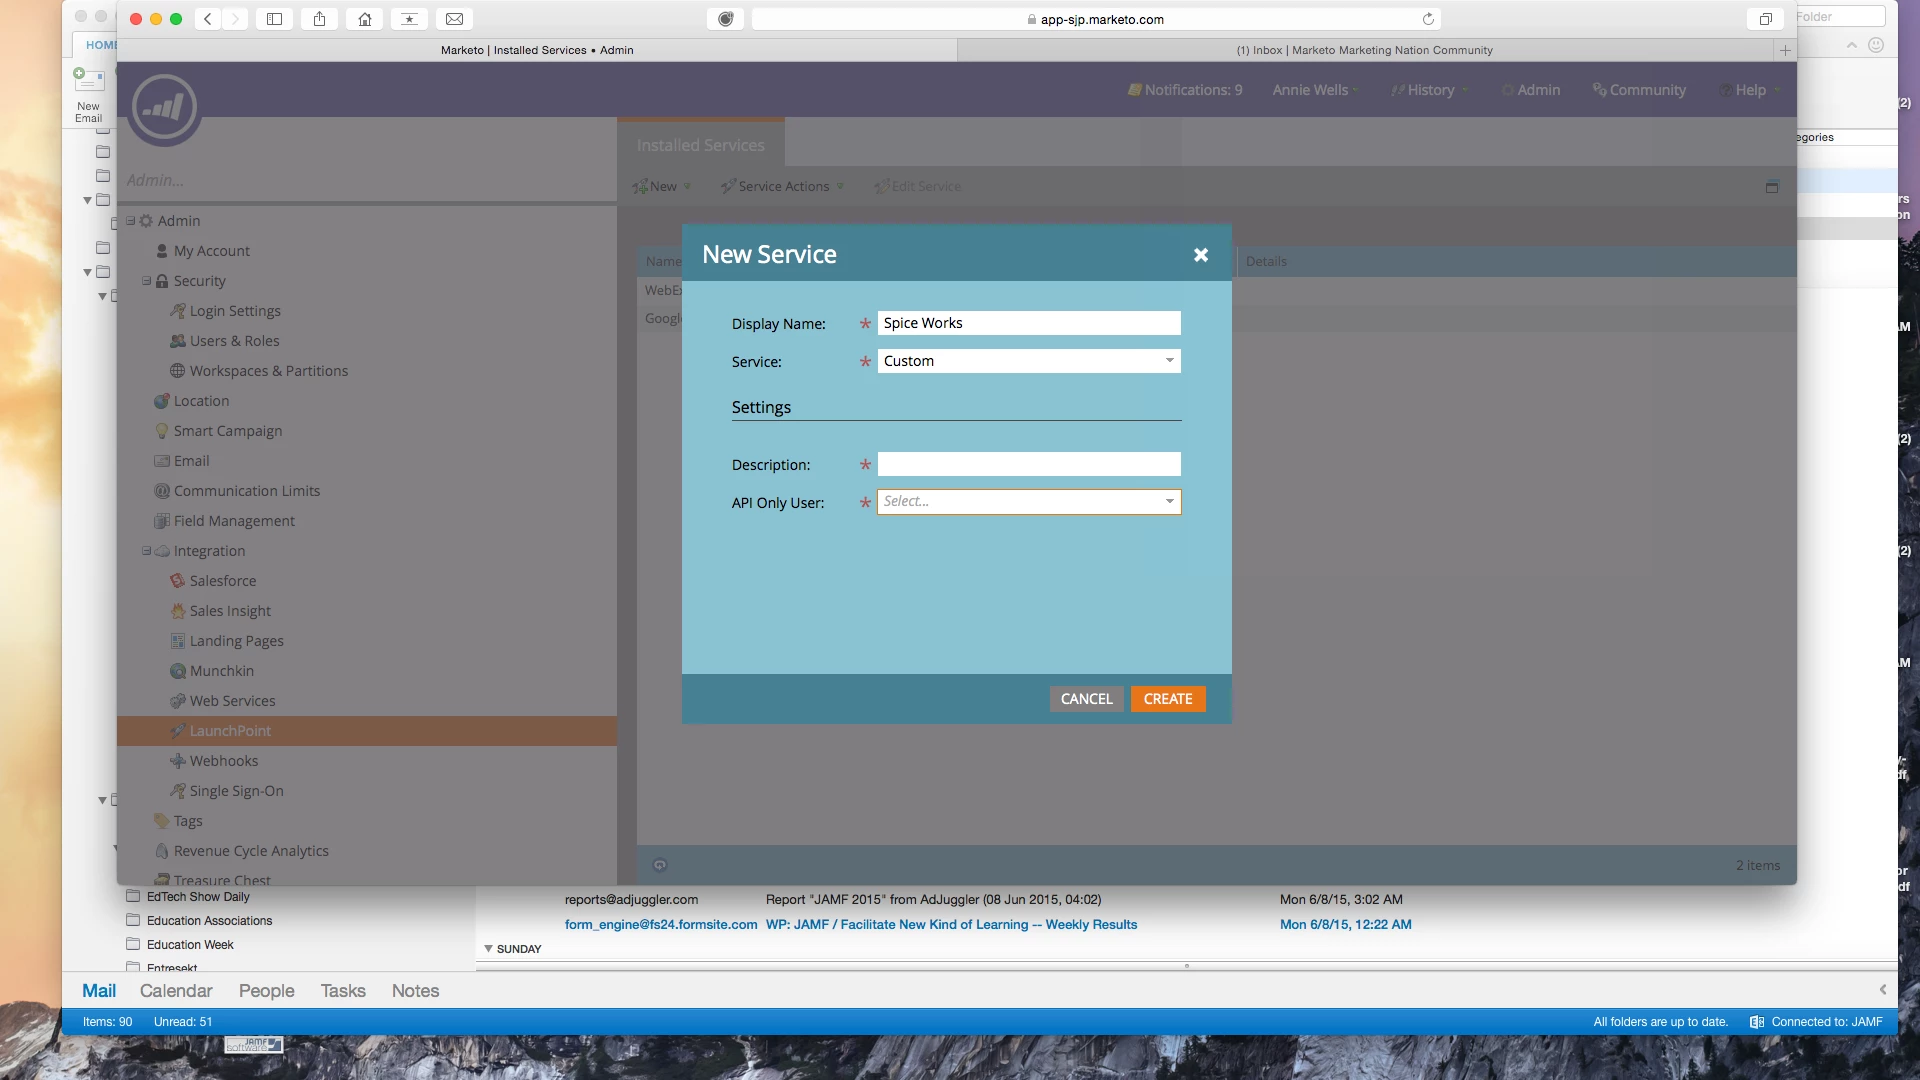Click the Marketo logo icon
This screenshot has height=1080, width=1920.
point(164,107)
